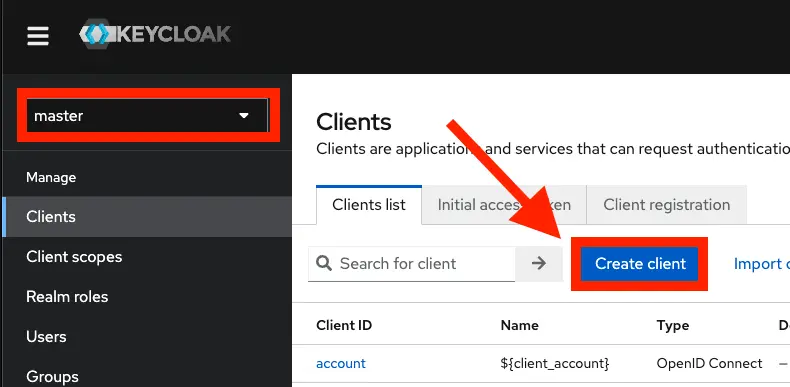Open the master realm dropdown
The width and height of the screenshot is (790, 387).
pos(147,115)
